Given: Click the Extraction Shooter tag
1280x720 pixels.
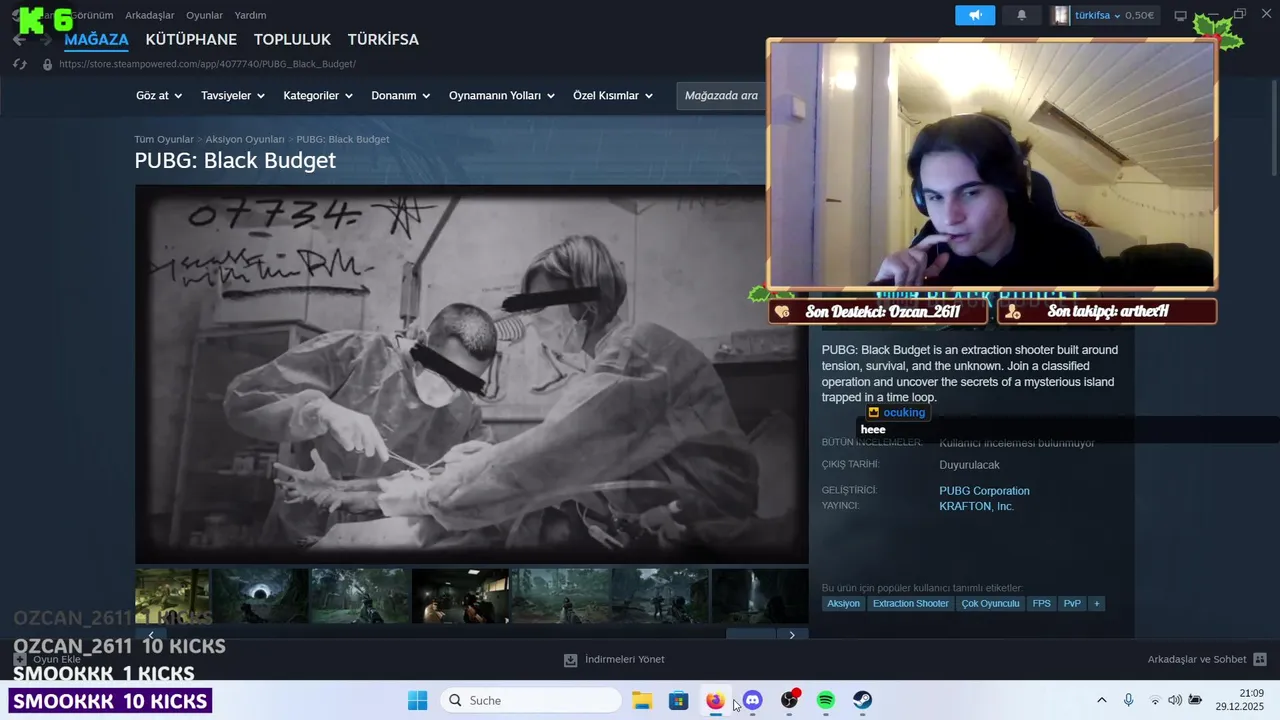Looking at the screenshot, I should tap(910, 604).
